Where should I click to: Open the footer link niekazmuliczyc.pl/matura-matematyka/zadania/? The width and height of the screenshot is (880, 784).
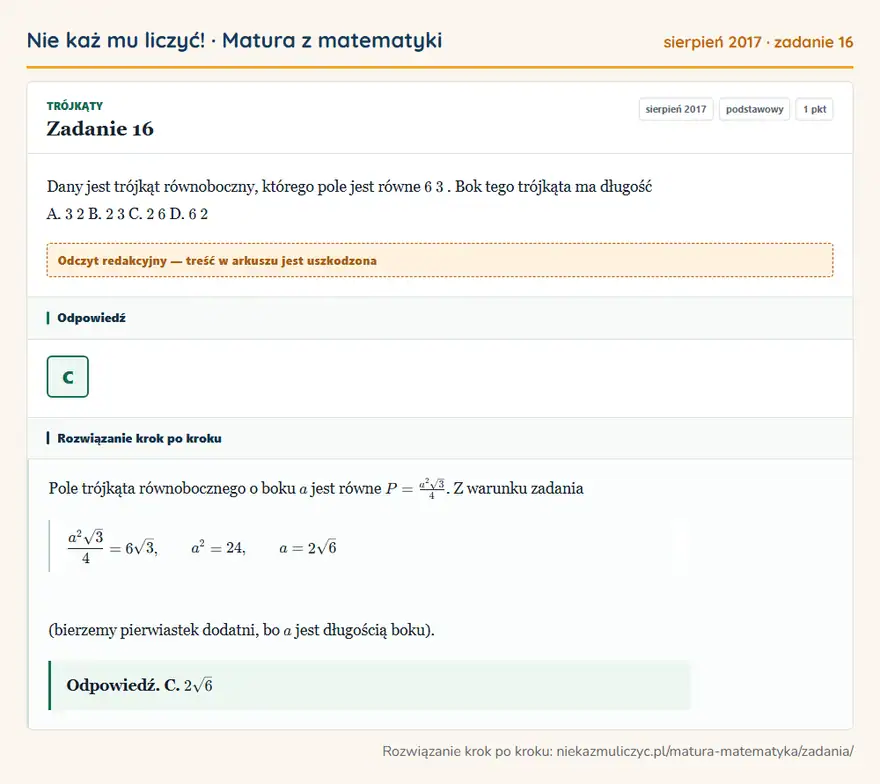pyautogui.click(x=705, y=751)
